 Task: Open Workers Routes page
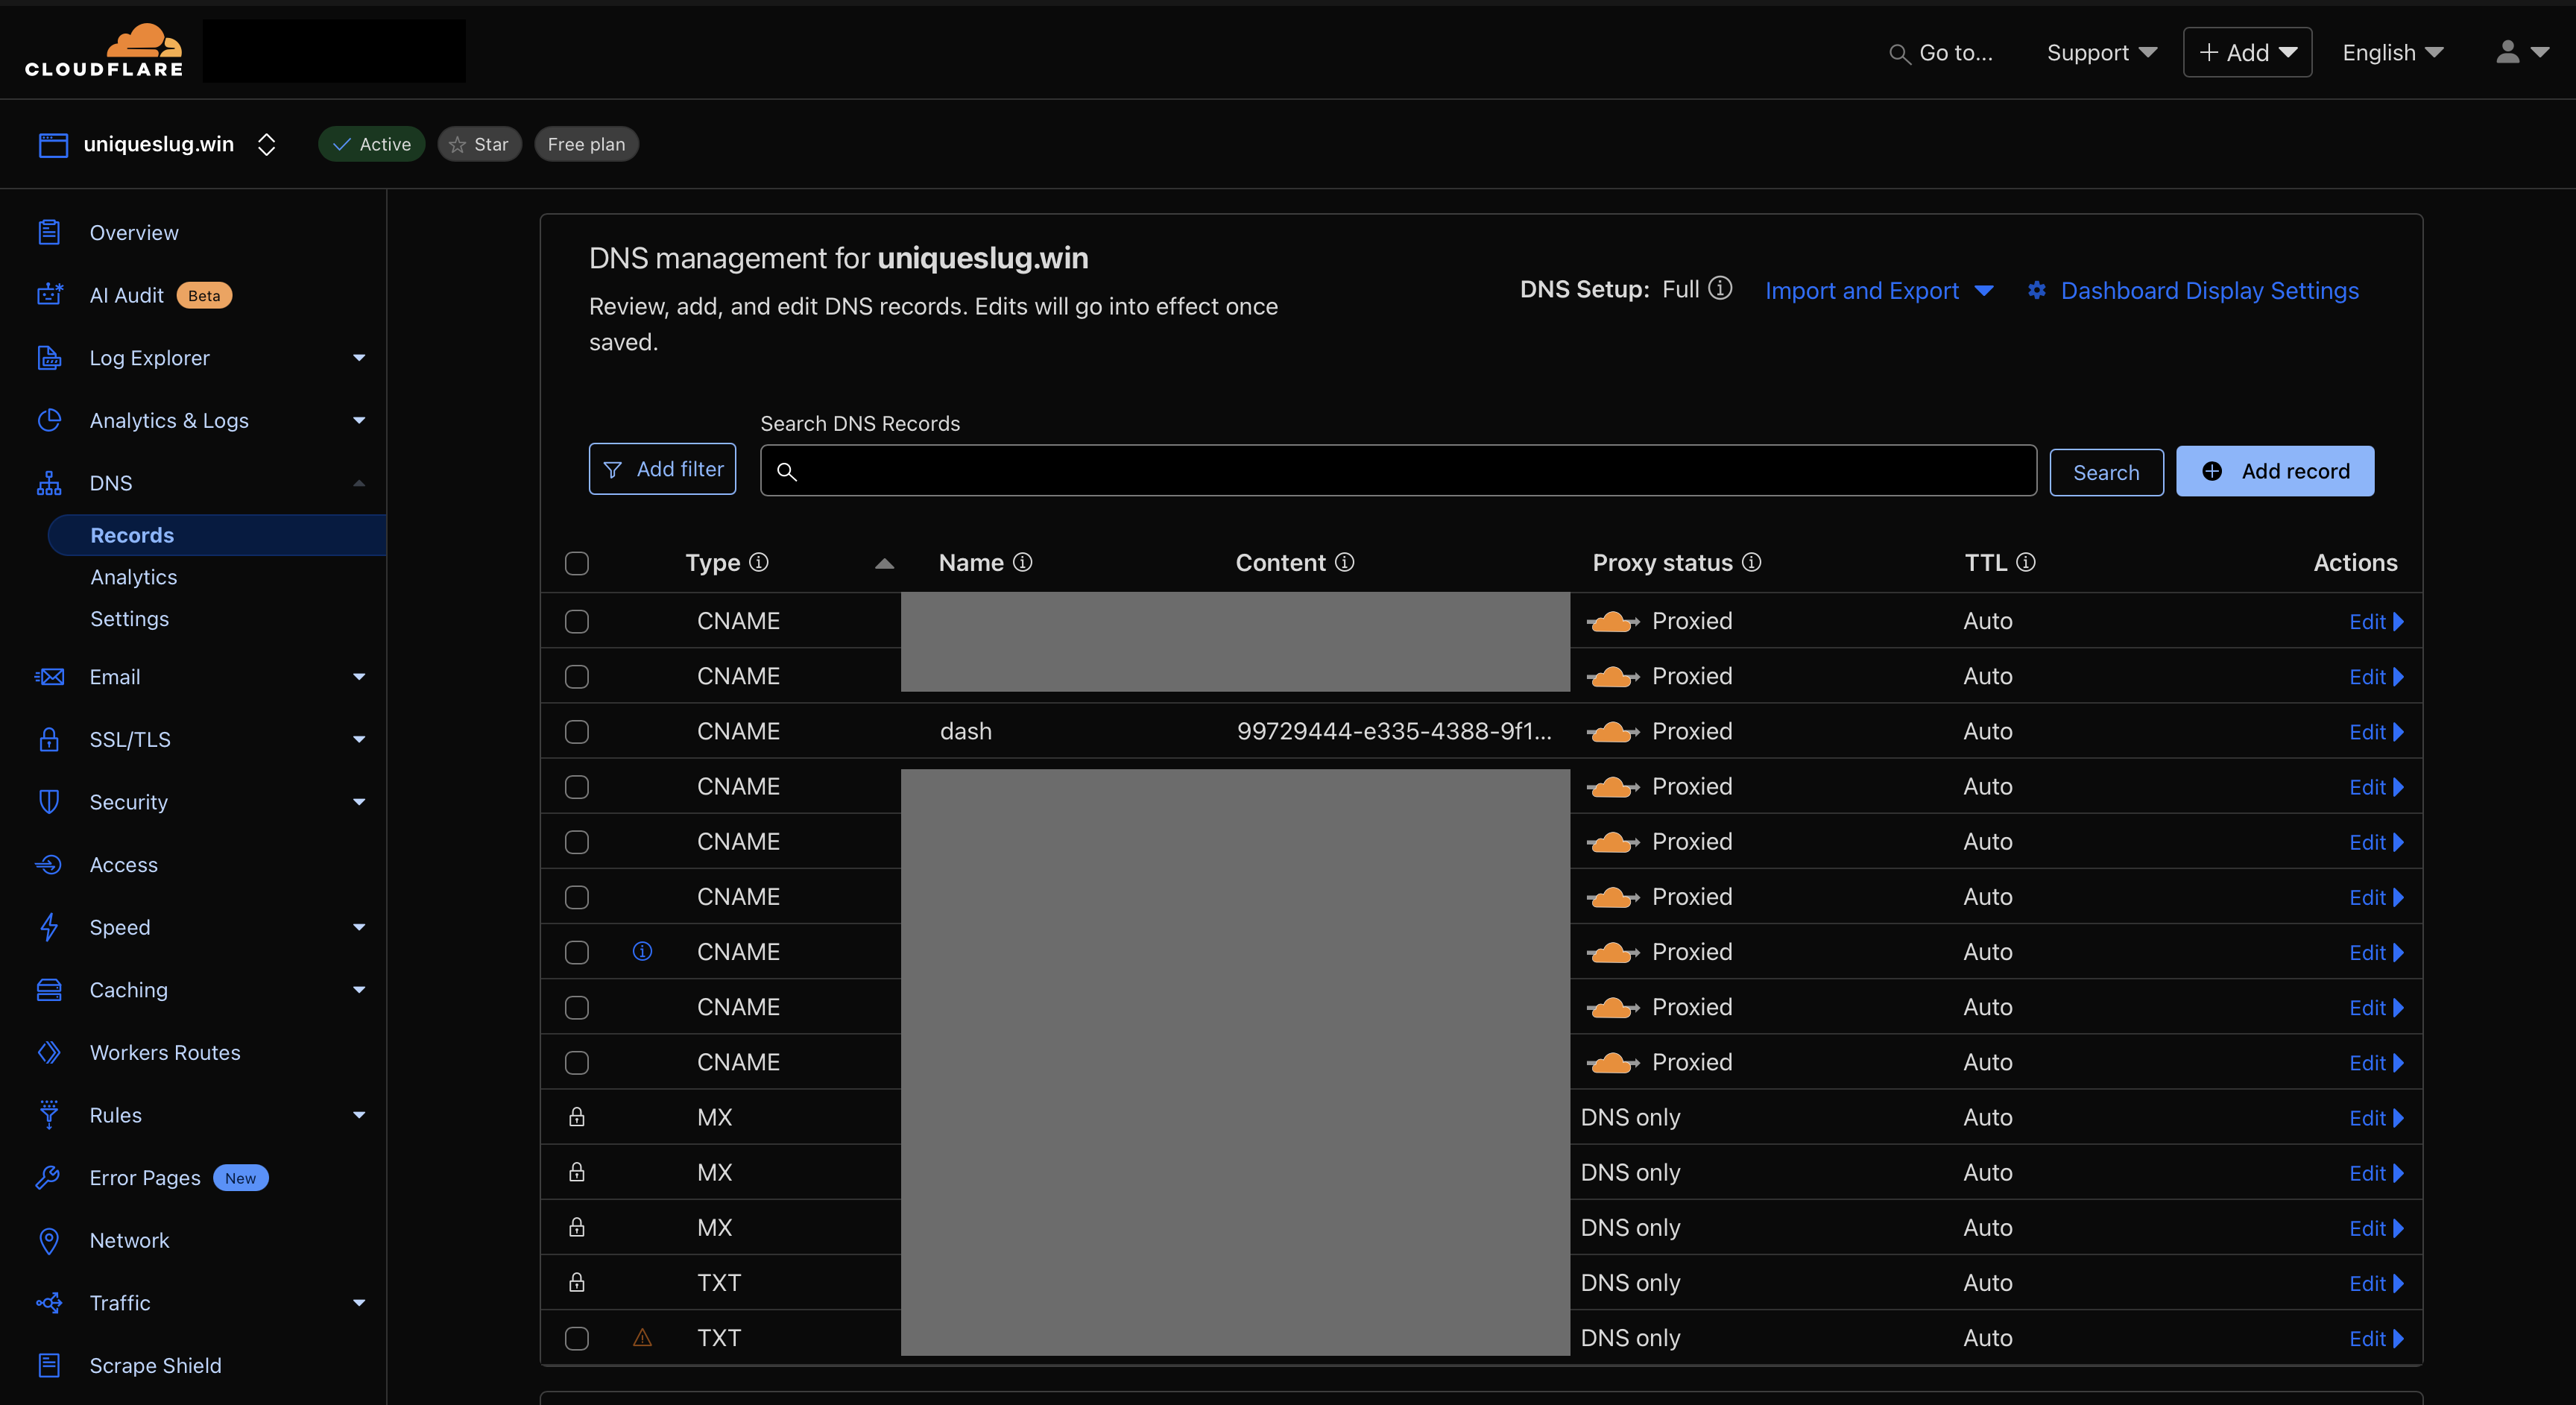pos(165,1052)
